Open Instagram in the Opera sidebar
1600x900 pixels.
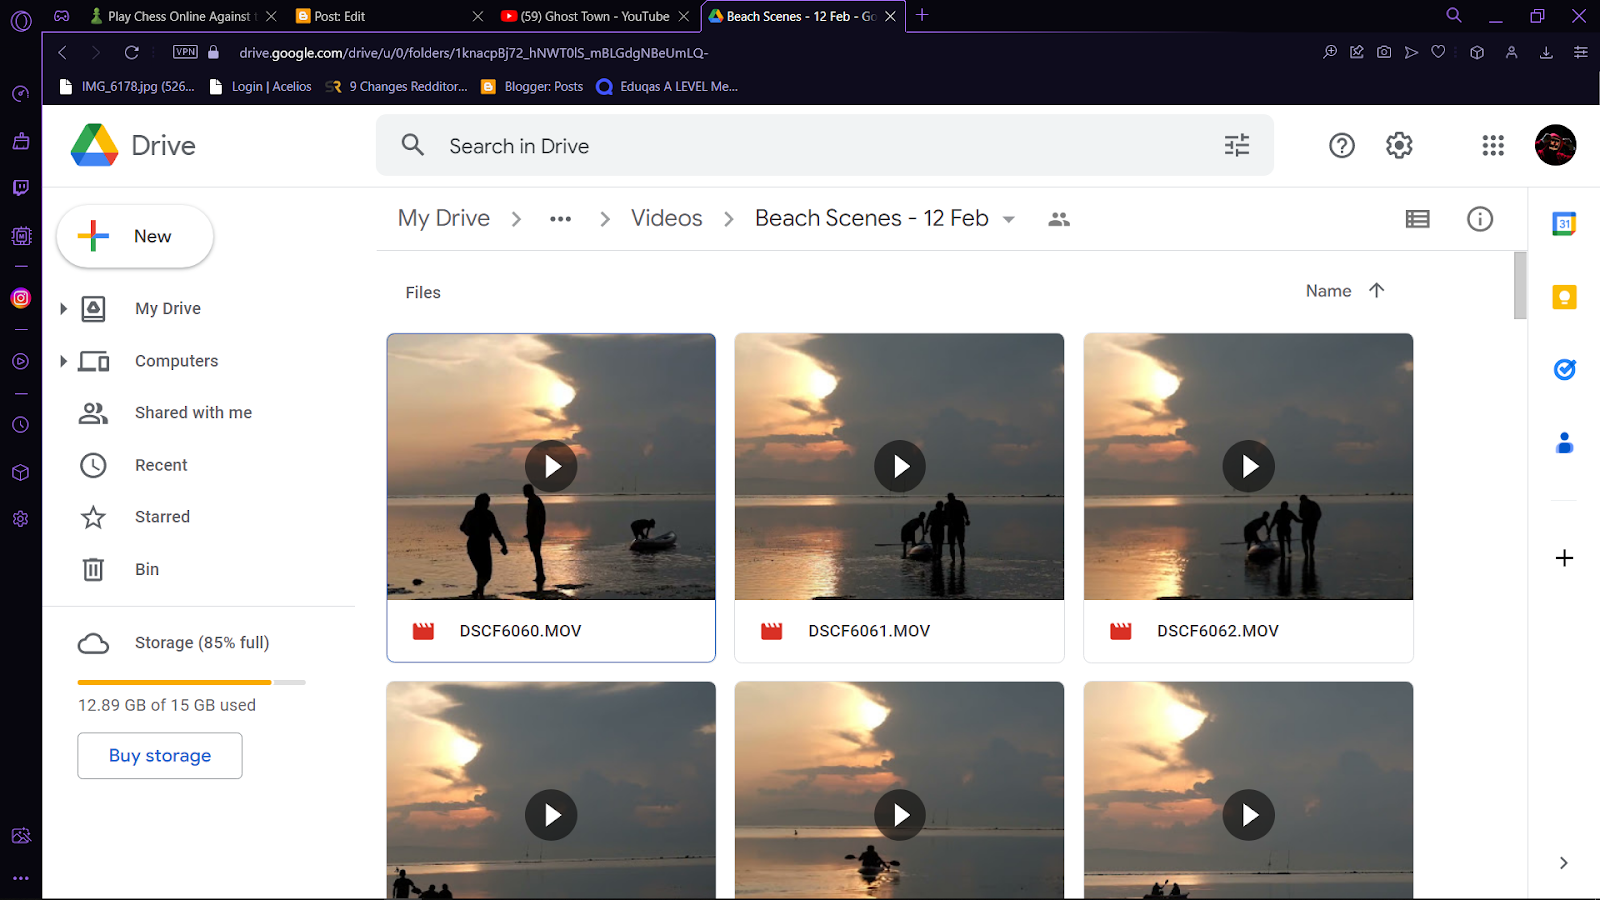21,298
